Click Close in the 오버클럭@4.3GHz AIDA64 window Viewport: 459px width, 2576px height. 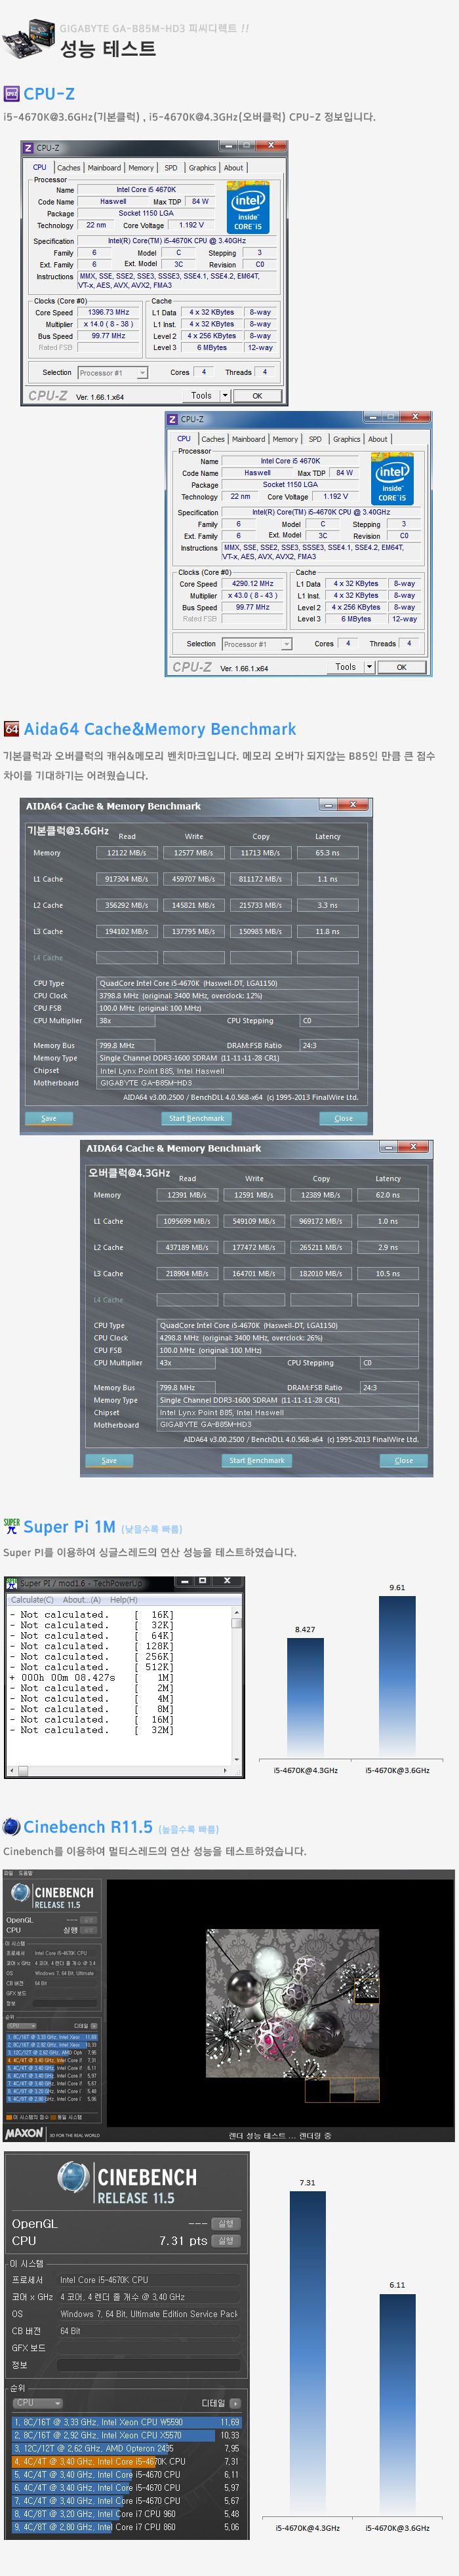[x=404, y=1460]
